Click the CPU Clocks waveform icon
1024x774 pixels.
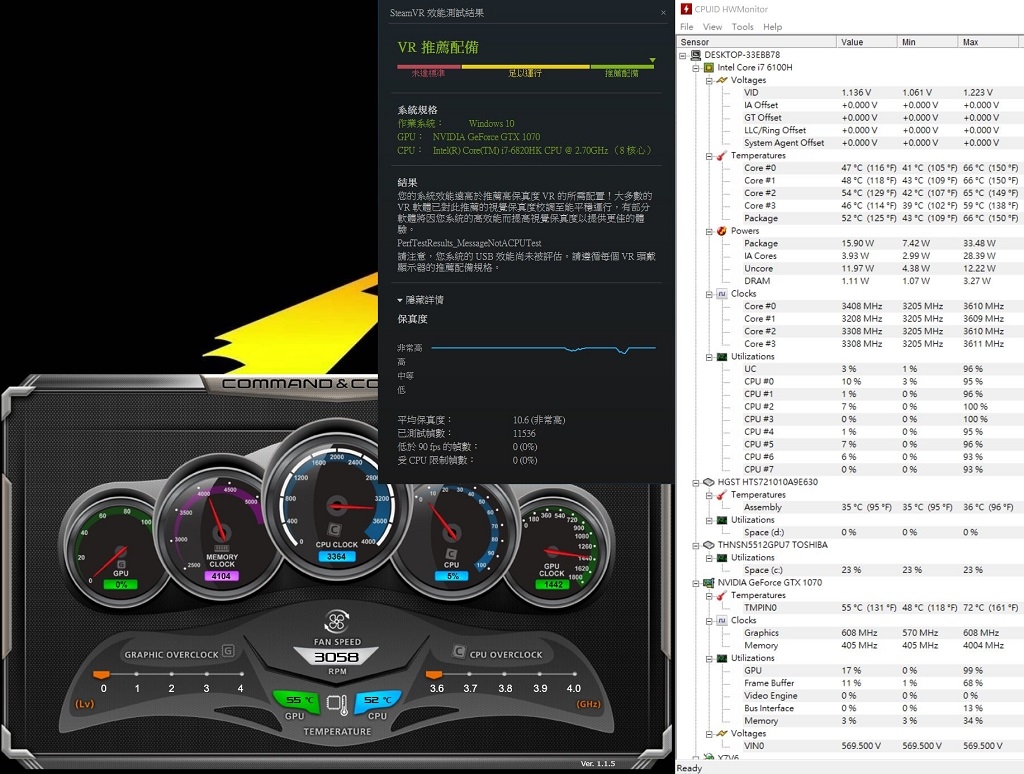[x=722, y=294]
